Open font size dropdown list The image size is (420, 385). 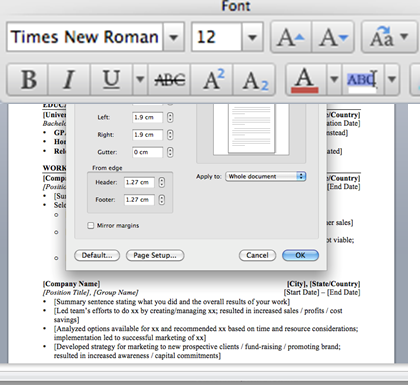click(252, 37)
